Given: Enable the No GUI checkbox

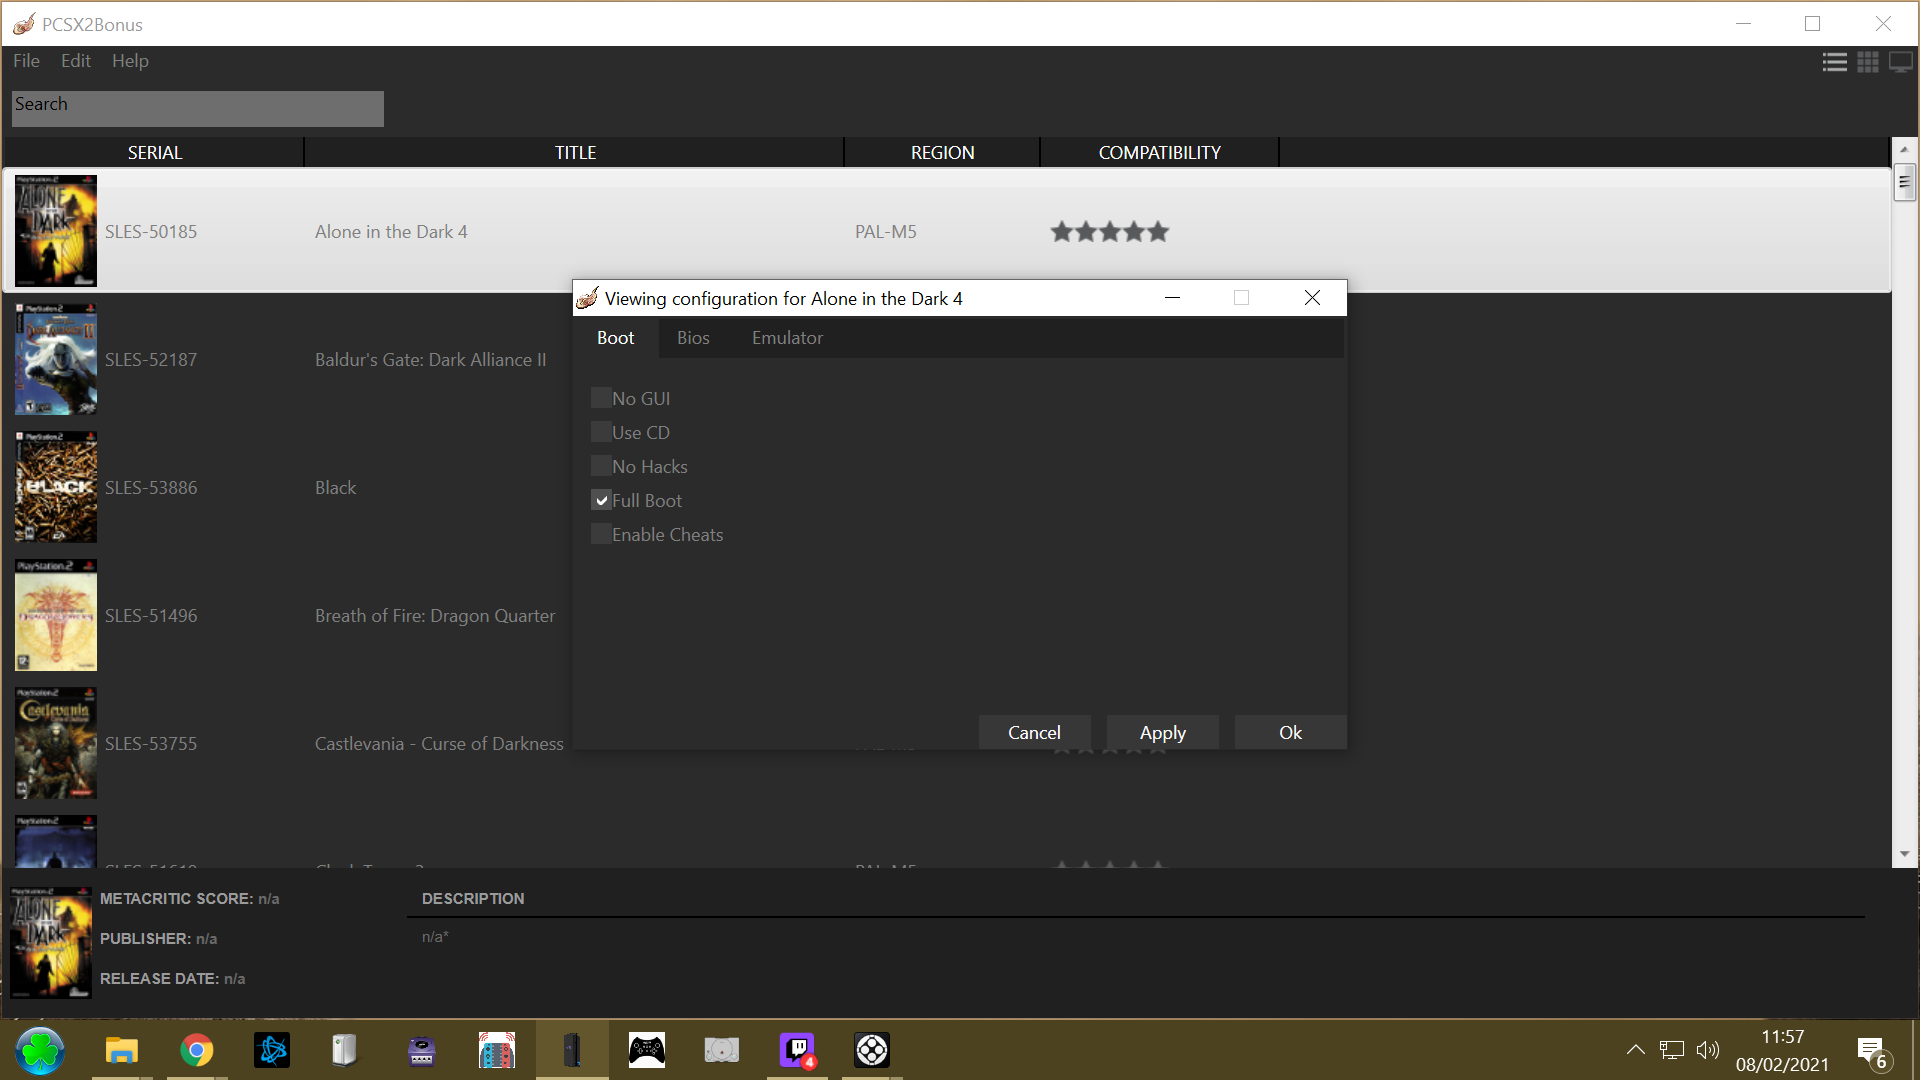Looking at the screenshot, I should (601, 398).
